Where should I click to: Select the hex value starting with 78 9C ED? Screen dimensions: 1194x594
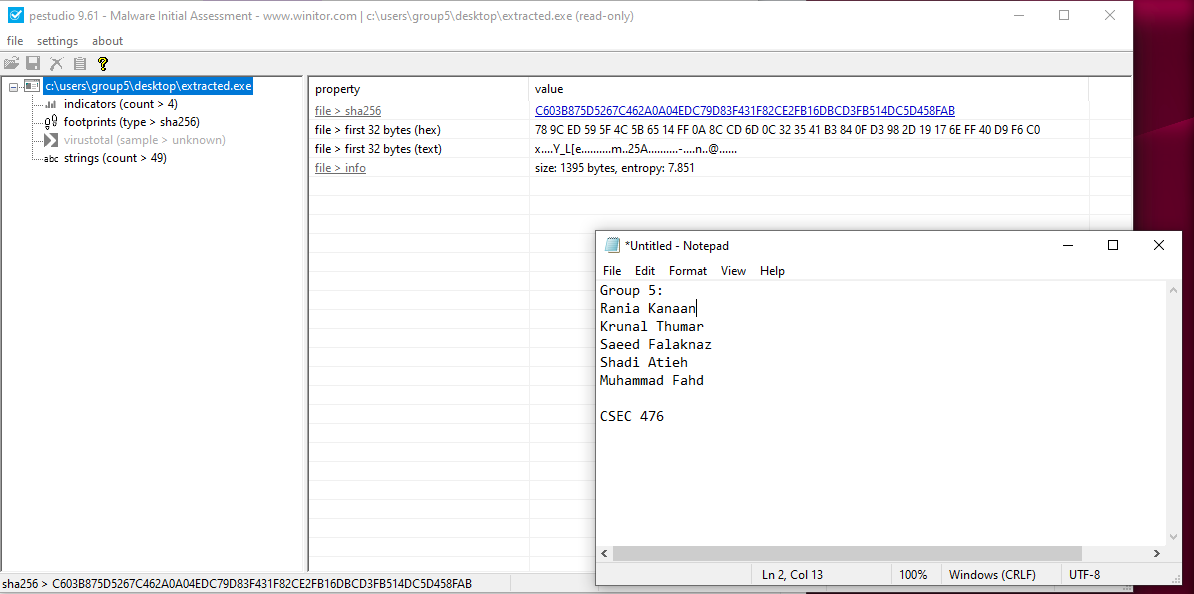point(787,130)
